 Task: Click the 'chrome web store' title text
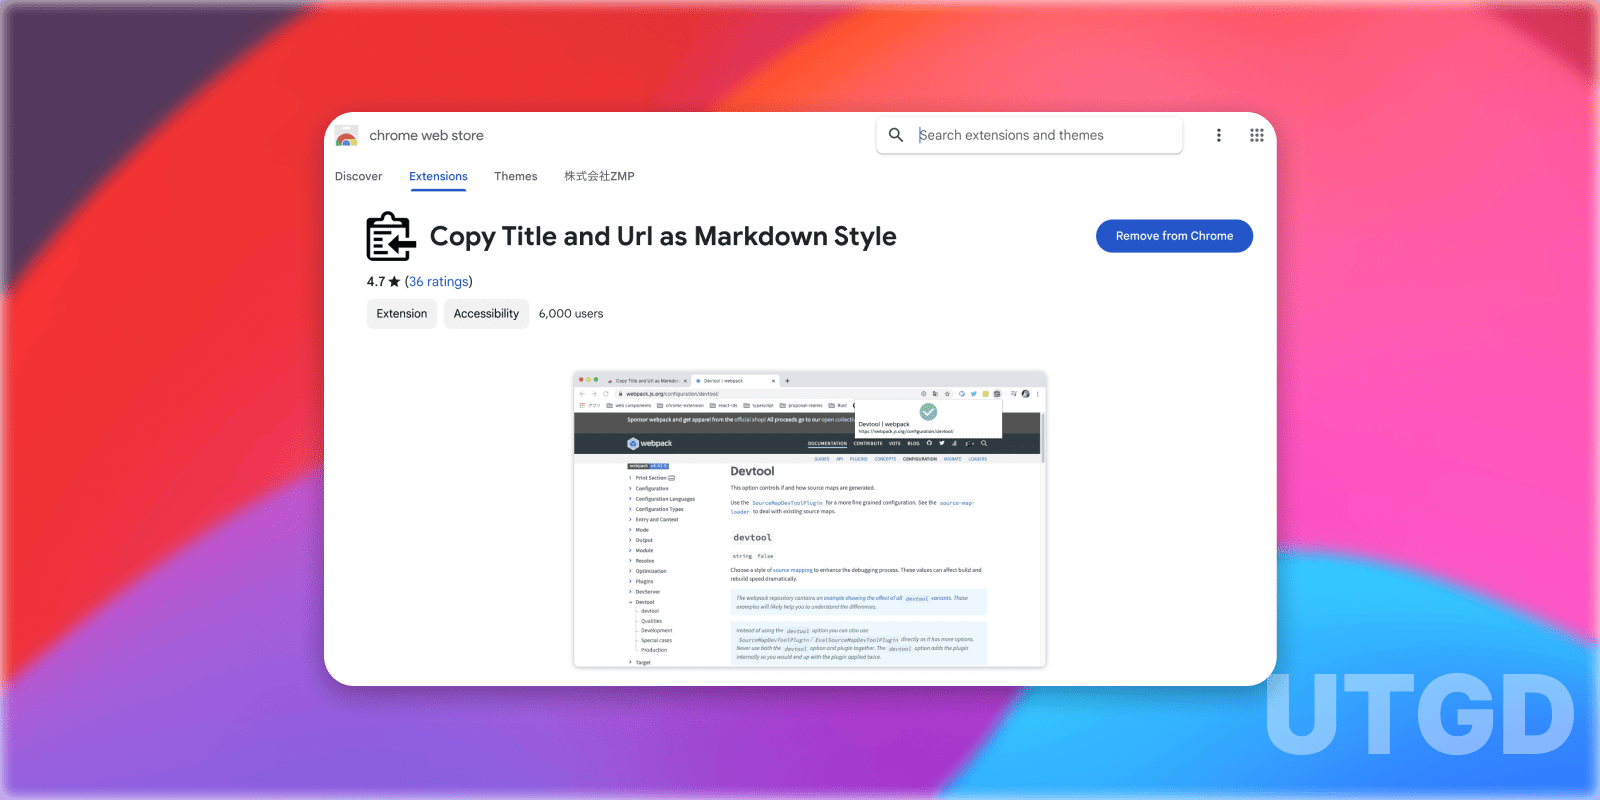pos(426,136)
